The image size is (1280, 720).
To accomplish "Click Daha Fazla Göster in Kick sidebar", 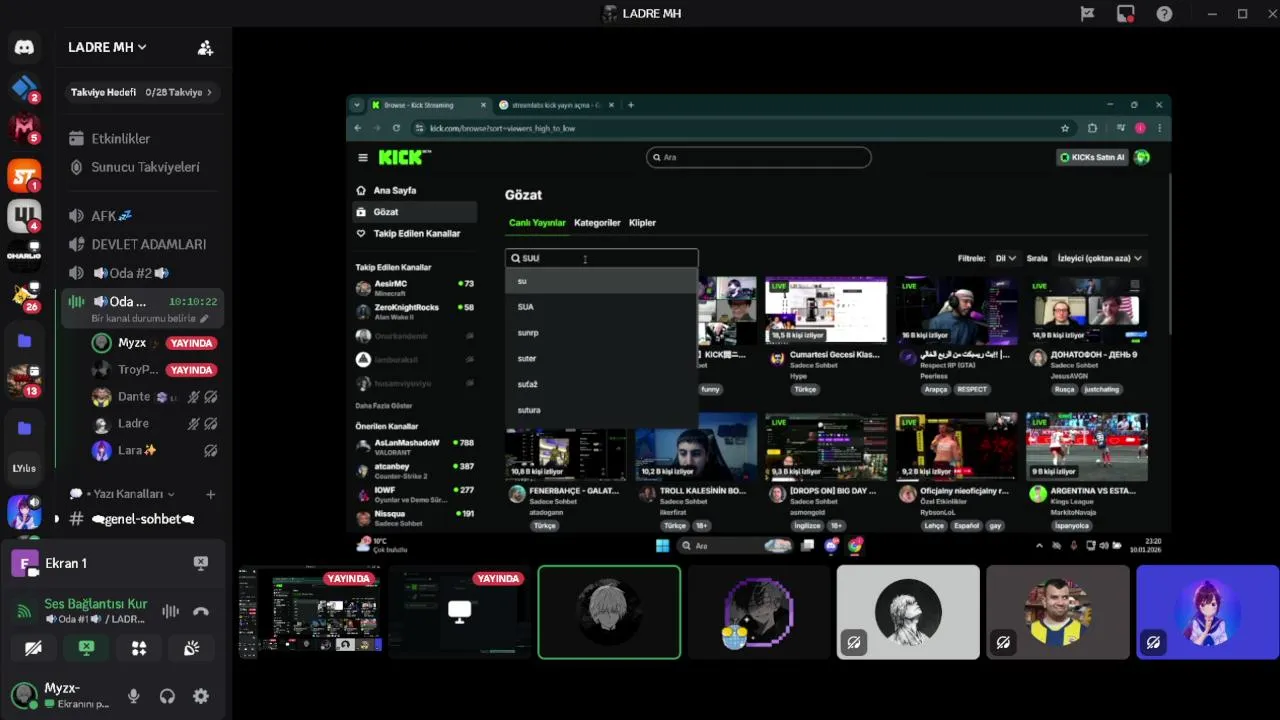I will (384, 405).
